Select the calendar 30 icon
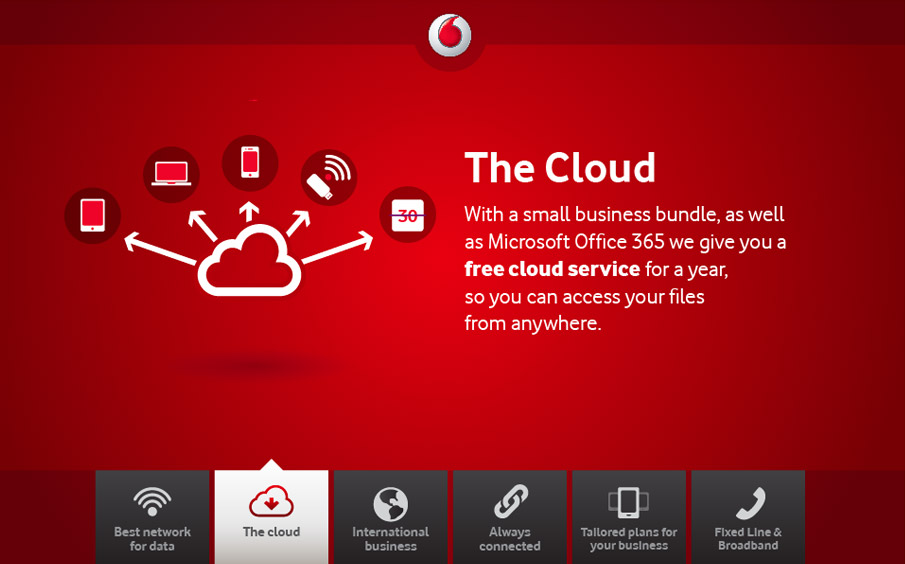The height and width of the screenshot is (564, 905). (x=407, y=215)
